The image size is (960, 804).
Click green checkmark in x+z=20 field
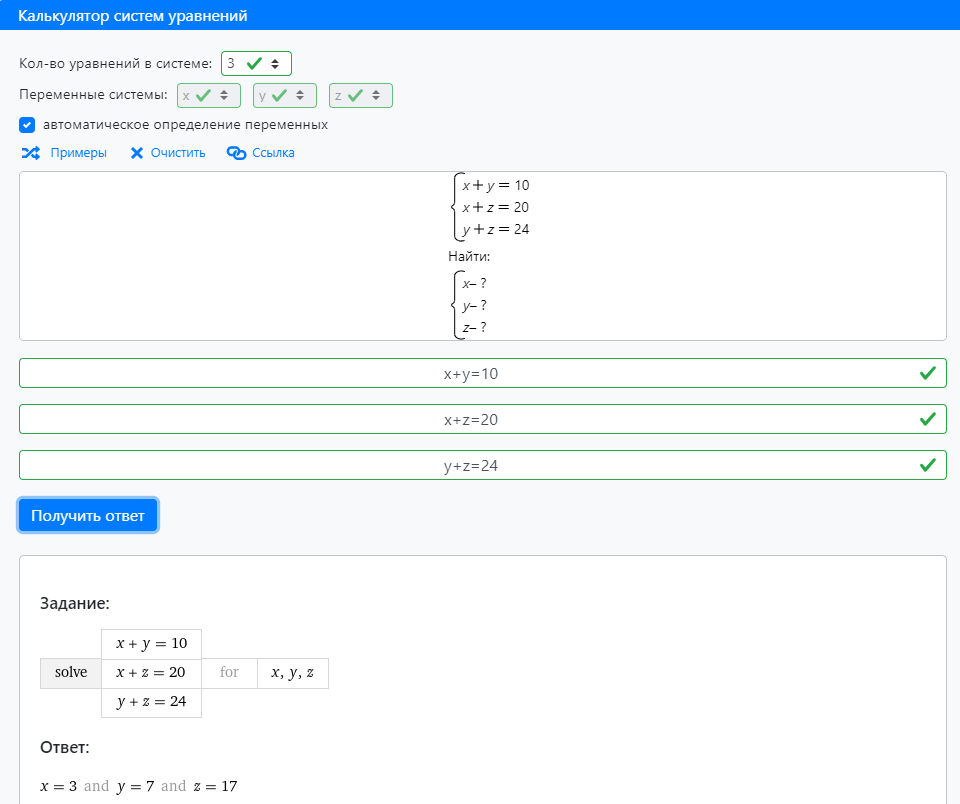(x=928, y=419)
